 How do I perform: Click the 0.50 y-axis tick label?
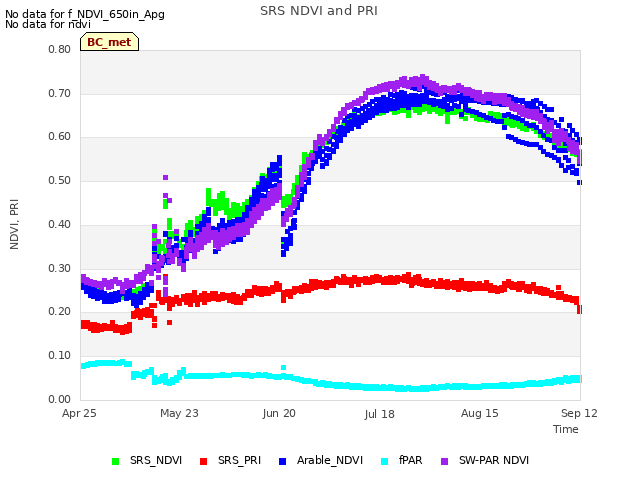pos(60,180)
